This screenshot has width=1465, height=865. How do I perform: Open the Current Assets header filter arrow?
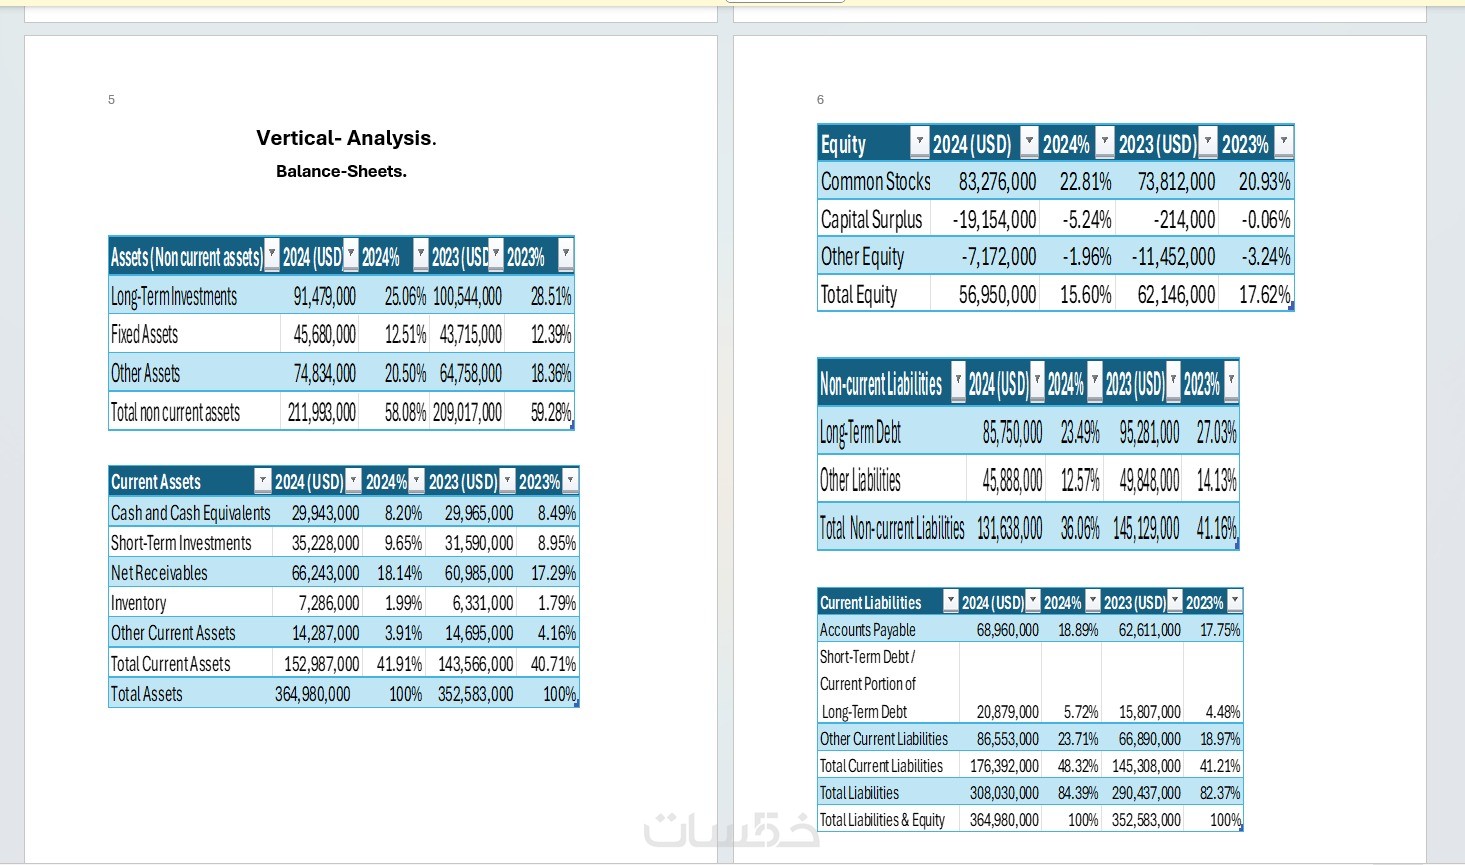point(263,481)
